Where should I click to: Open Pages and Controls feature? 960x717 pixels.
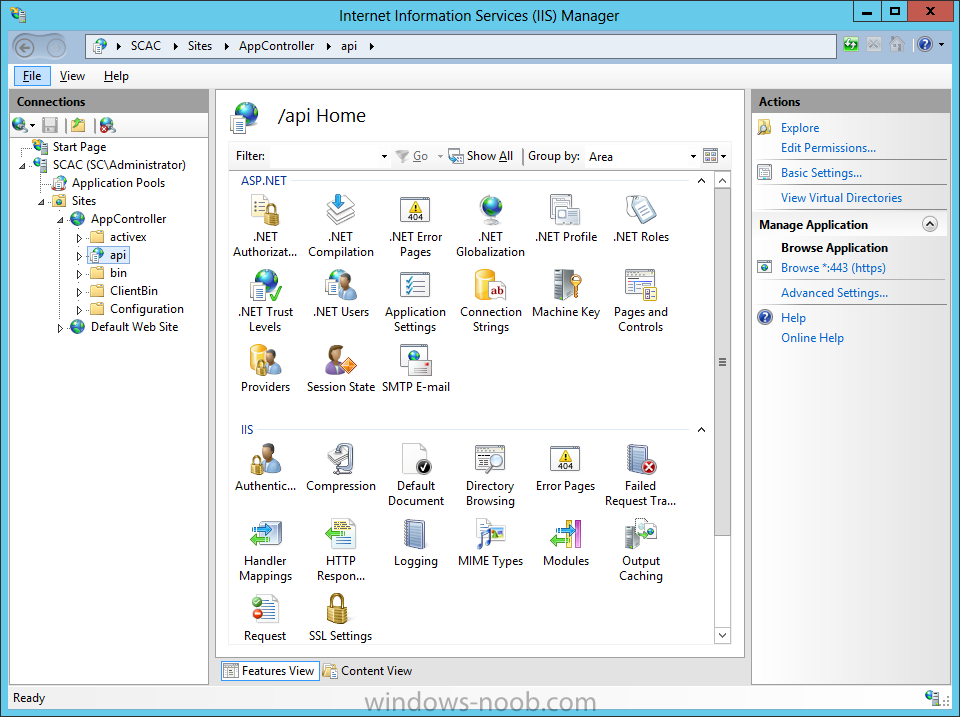tap(640, 301)
